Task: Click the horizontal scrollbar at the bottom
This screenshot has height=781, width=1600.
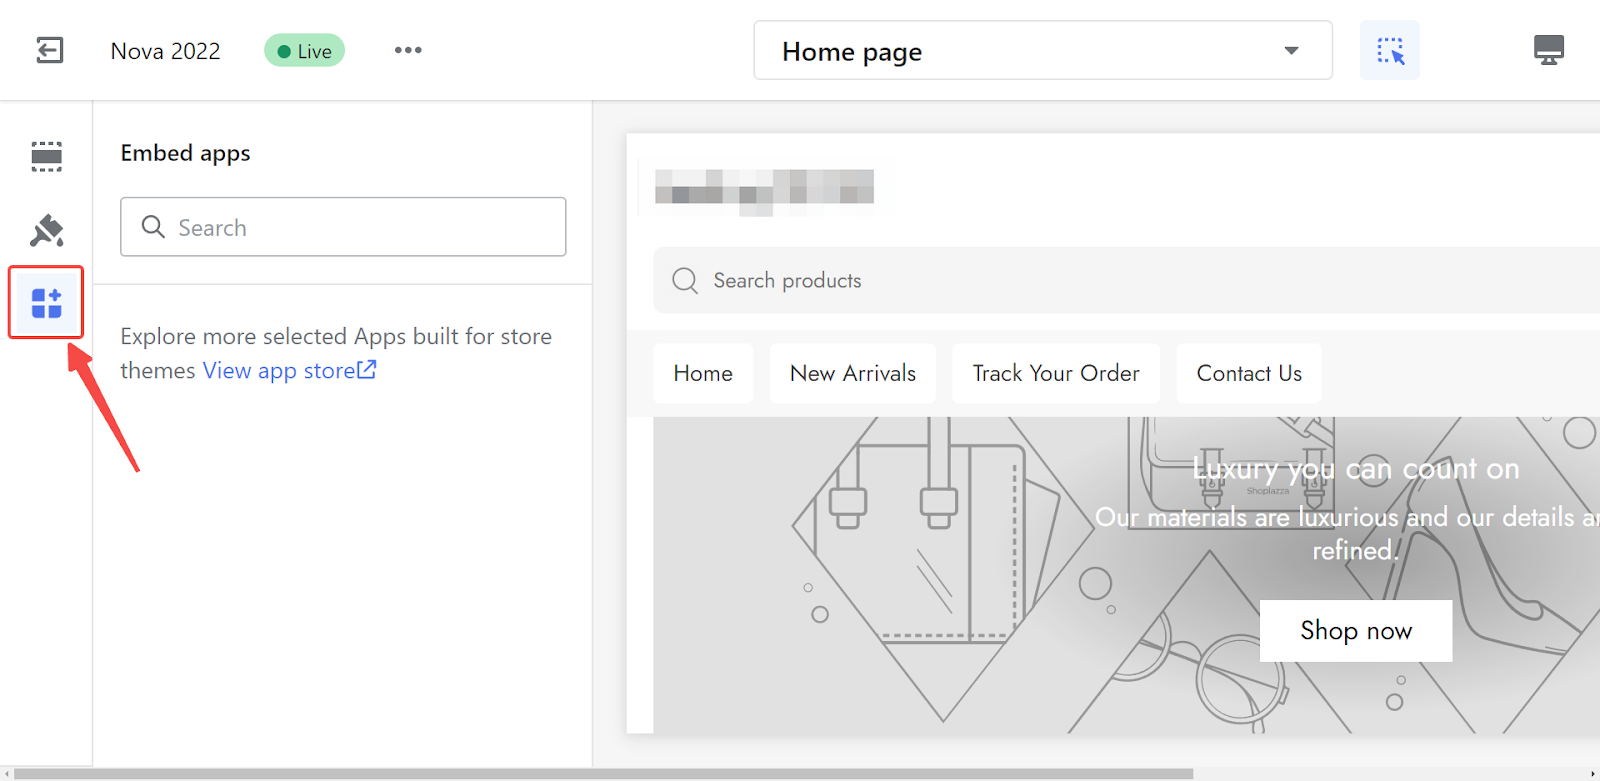Action: (x=604, y=774)
